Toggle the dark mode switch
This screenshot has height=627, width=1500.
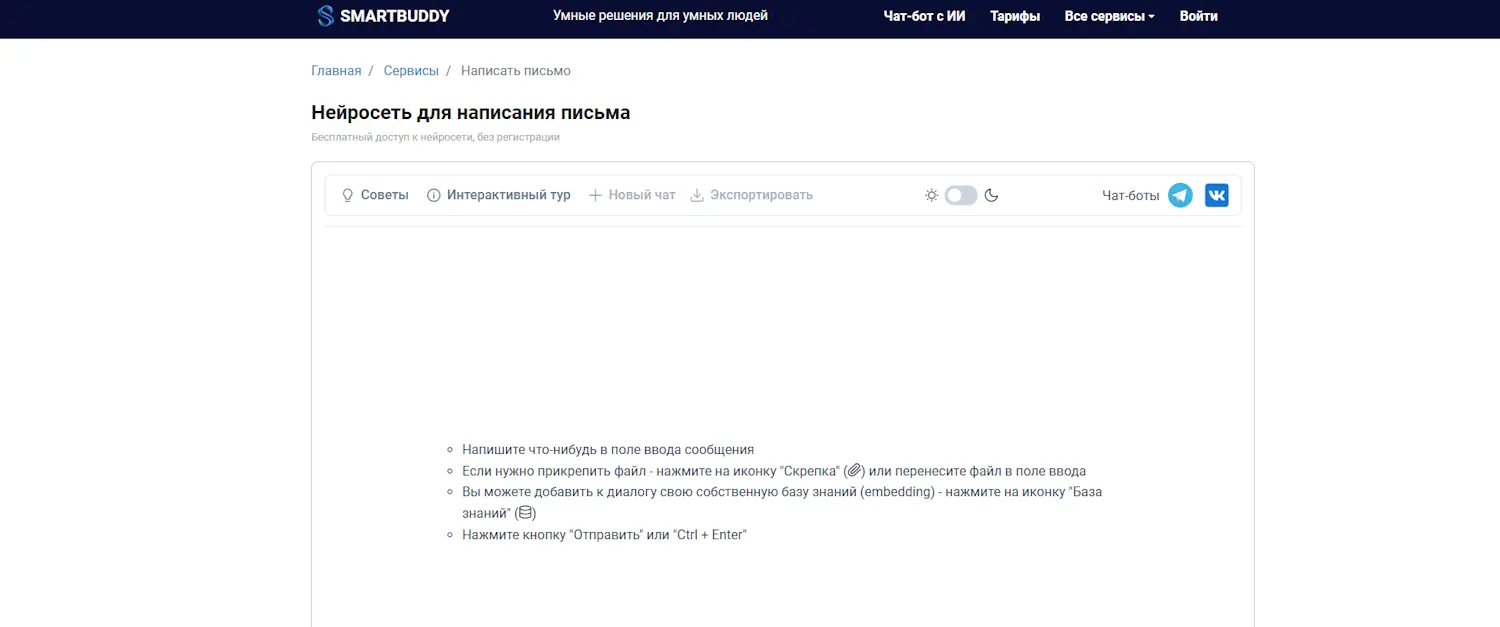[x=961, y=195]
